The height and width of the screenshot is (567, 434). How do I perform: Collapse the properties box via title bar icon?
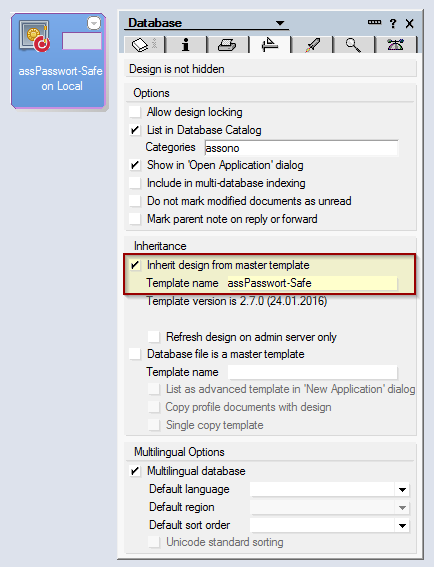point(374,22)
